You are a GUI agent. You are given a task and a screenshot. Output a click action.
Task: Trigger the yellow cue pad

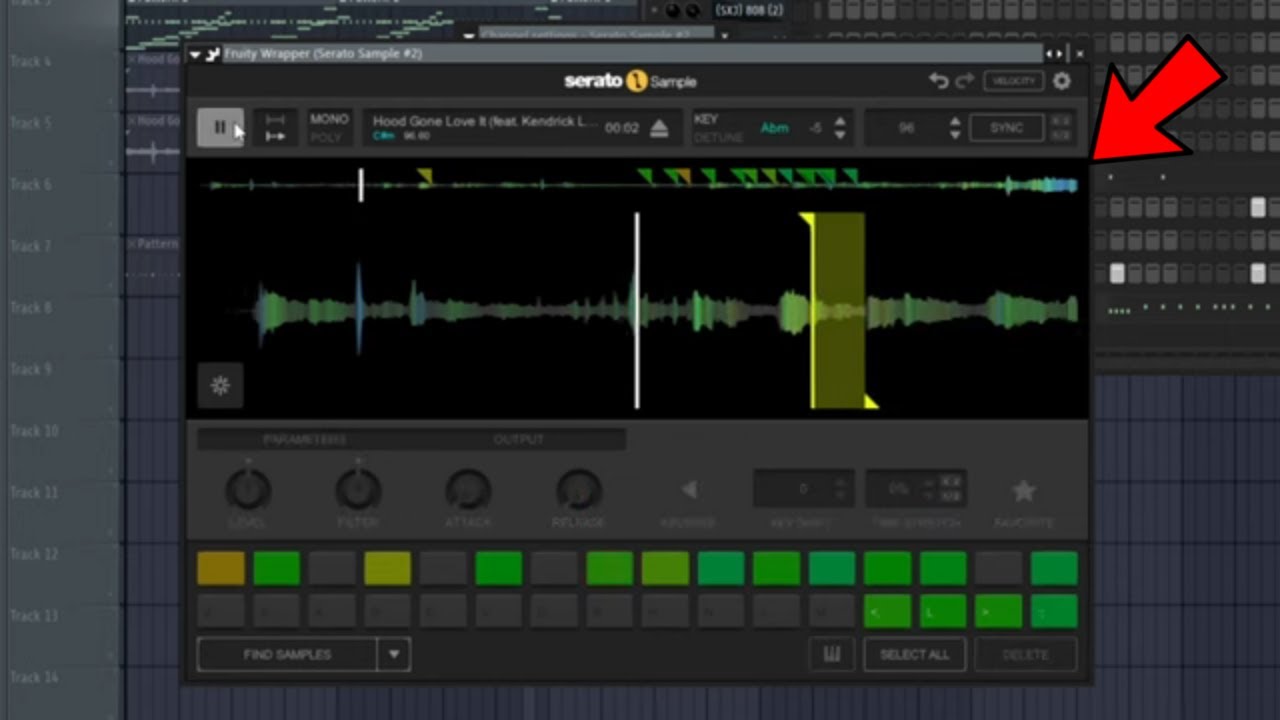point(387,568)
